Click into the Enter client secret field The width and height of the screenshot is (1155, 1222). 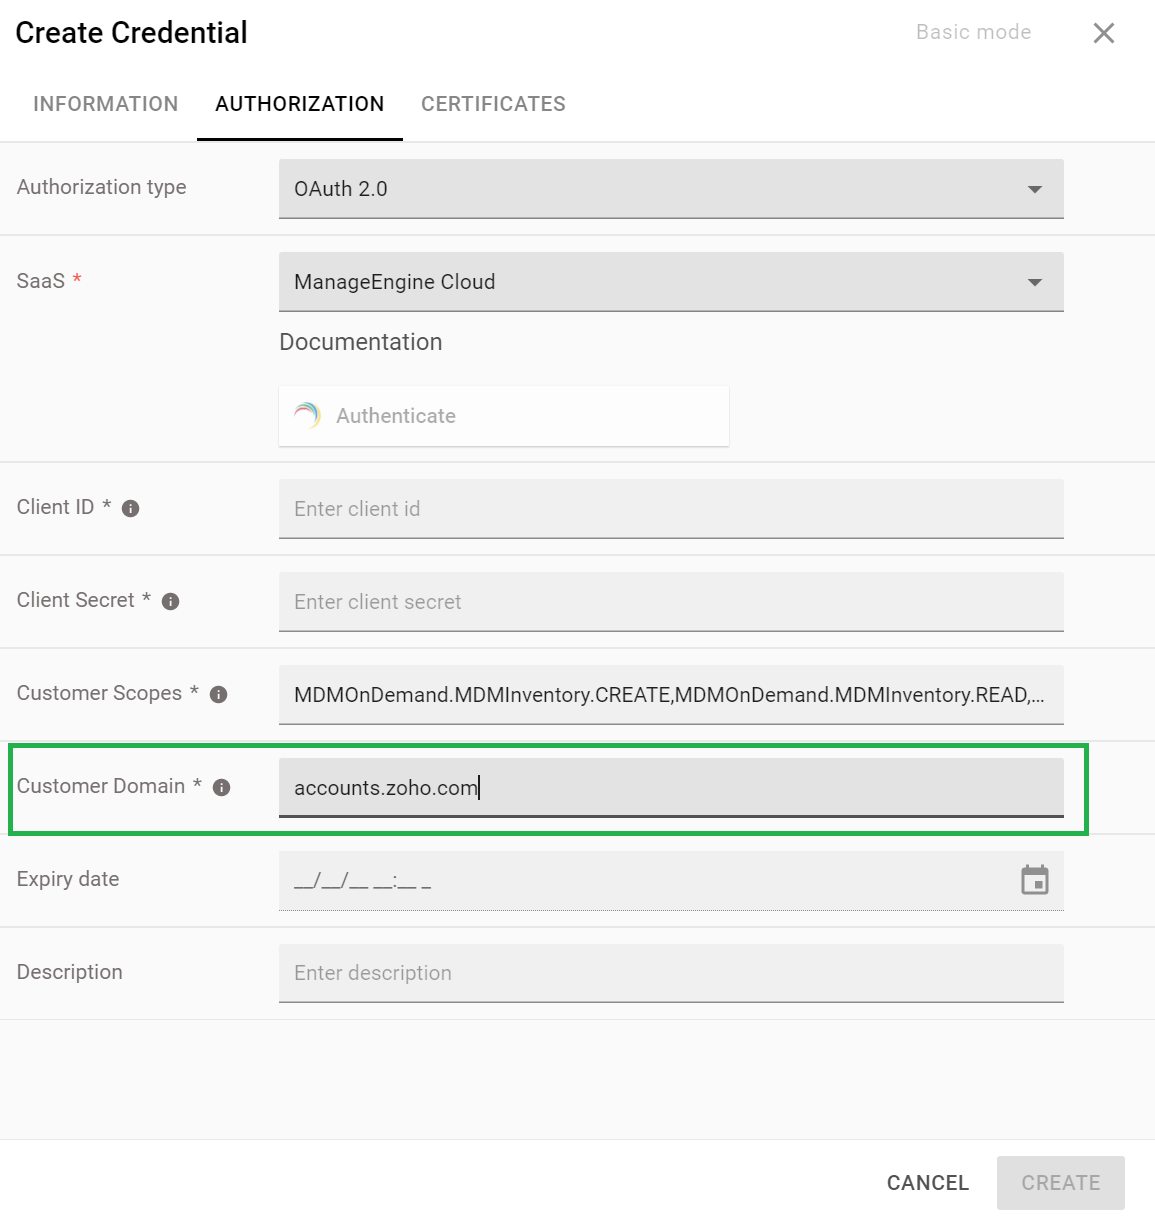[670, 602]
